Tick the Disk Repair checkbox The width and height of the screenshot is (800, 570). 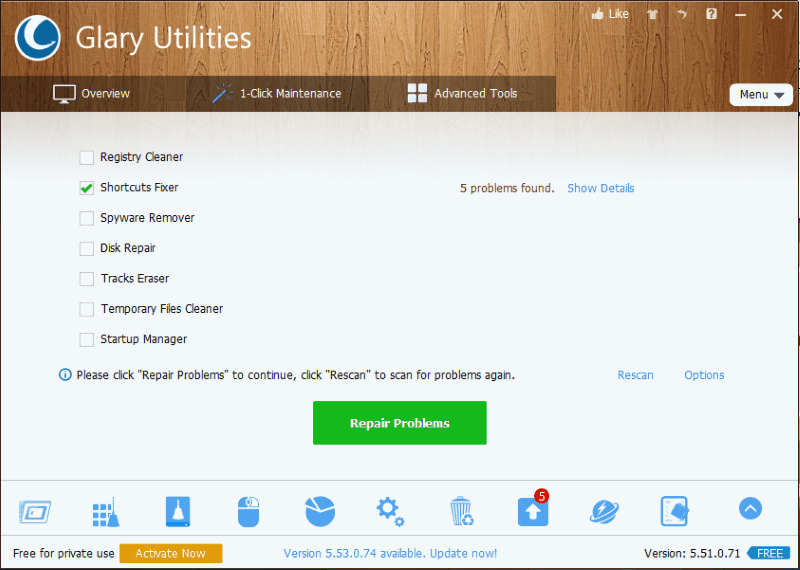click(x=87, y=249)
